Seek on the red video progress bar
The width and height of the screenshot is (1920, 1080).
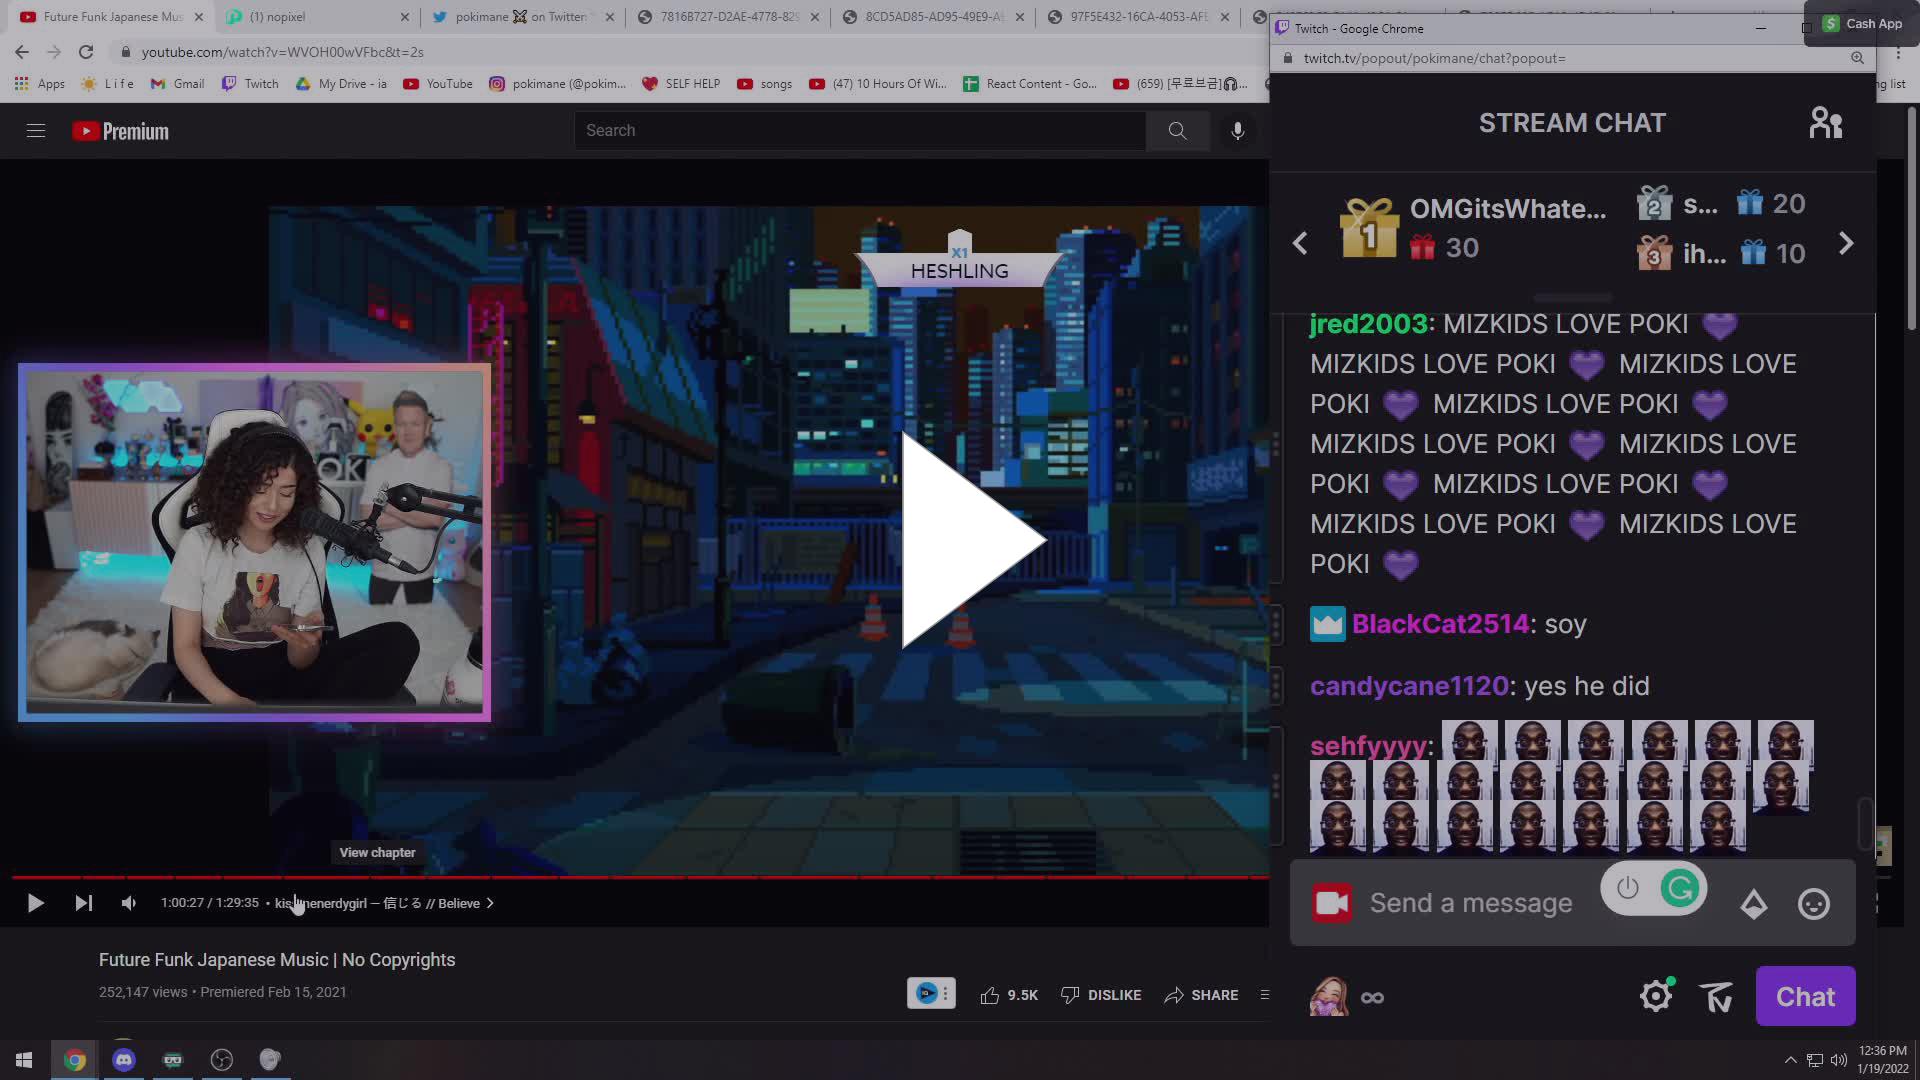tap(640, 877)
